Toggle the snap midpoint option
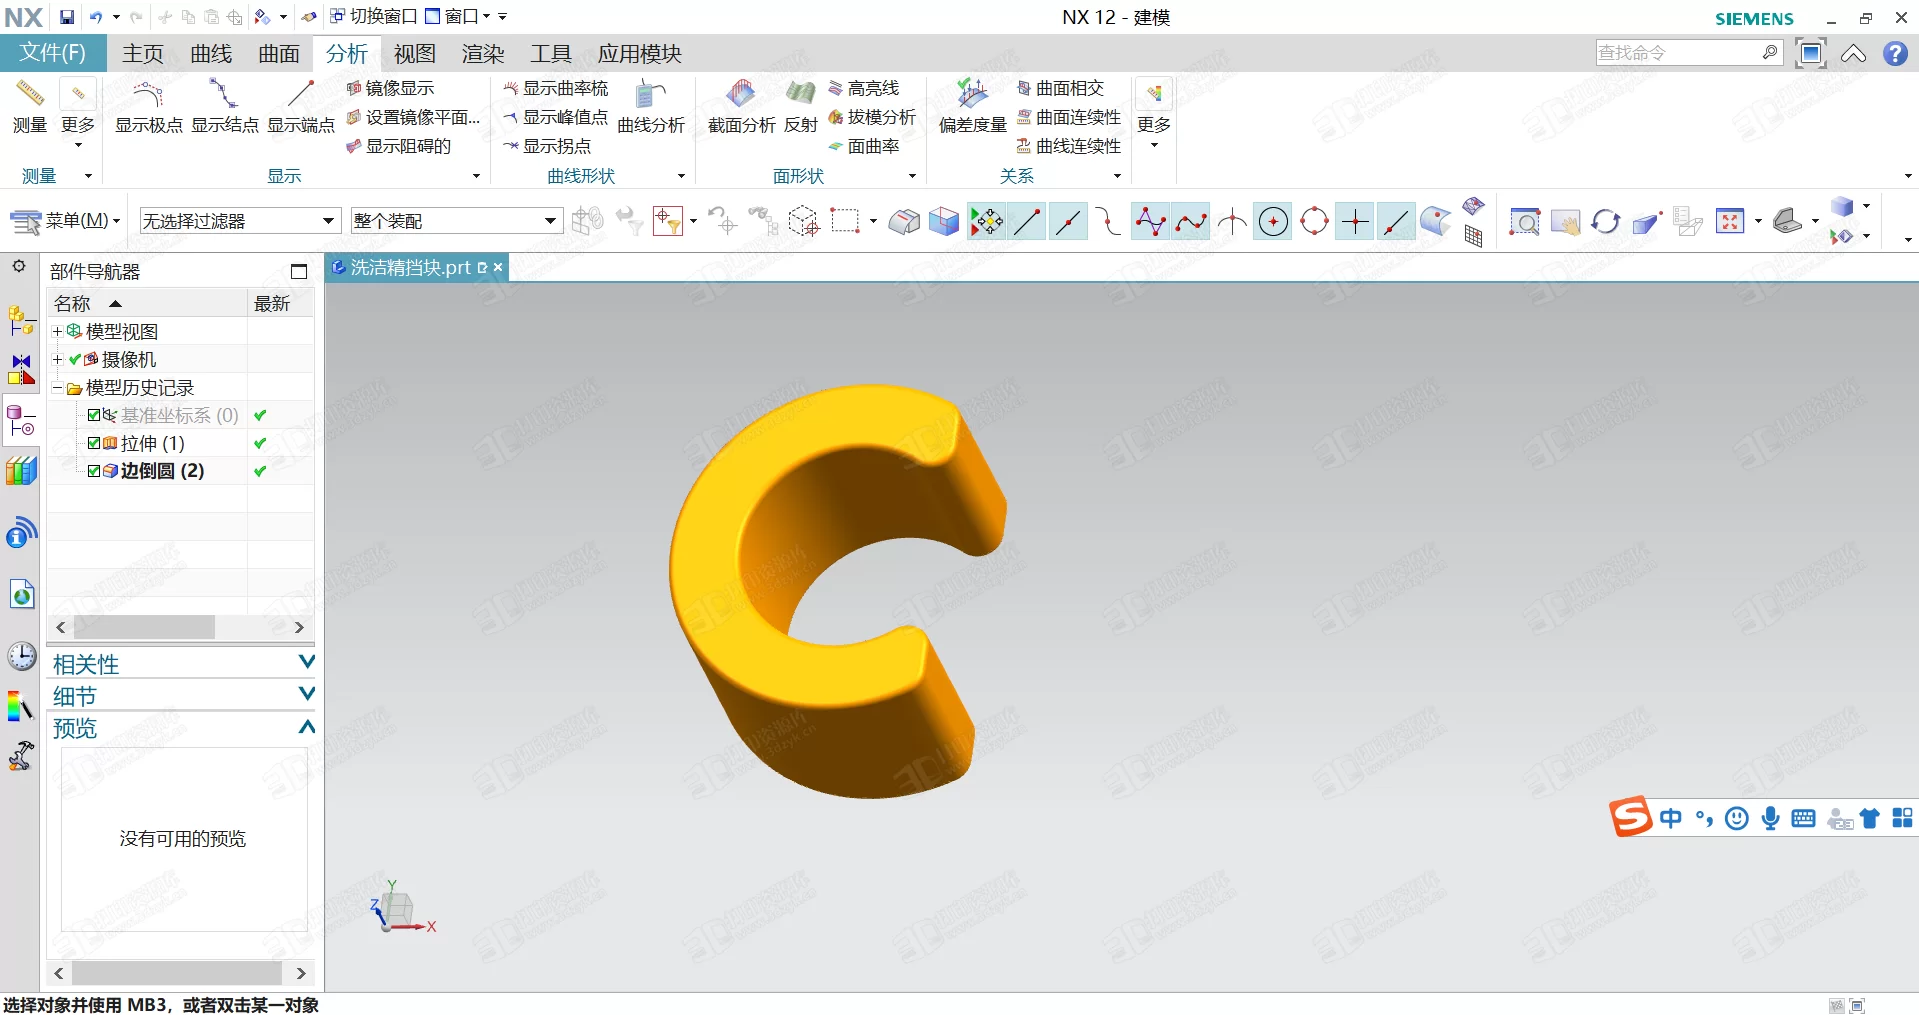This screenshot has height=1015, width=1919. click(x=1068, y=221)
